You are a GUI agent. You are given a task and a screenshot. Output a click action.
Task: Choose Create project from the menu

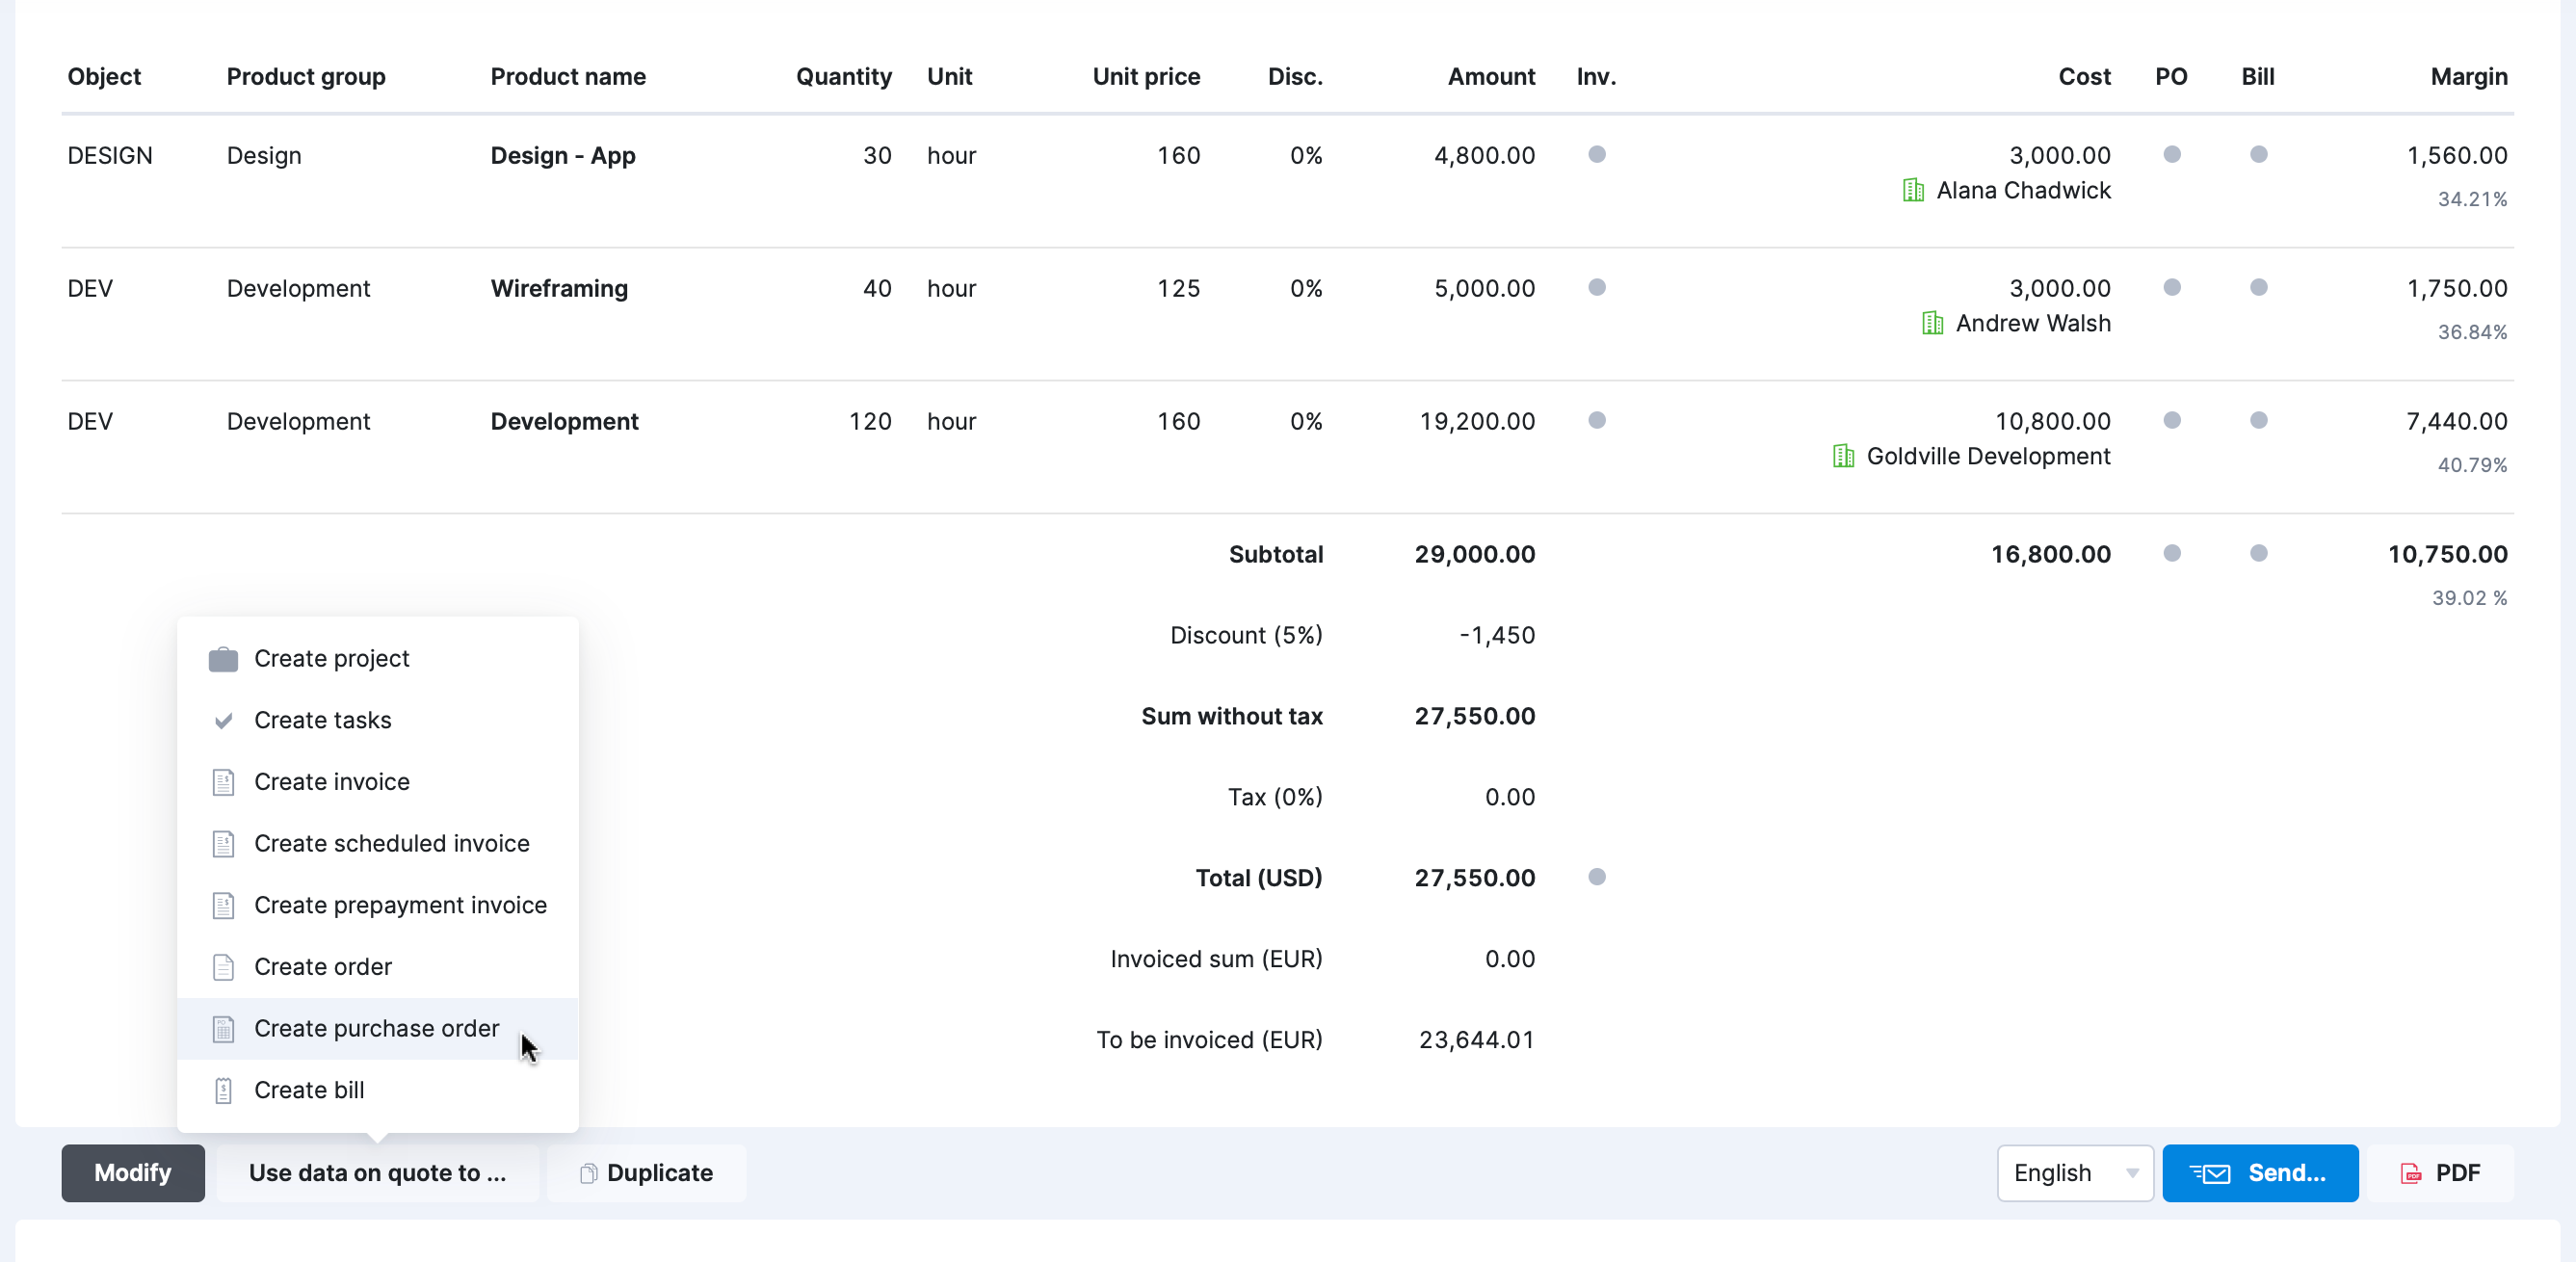point(378,659)
